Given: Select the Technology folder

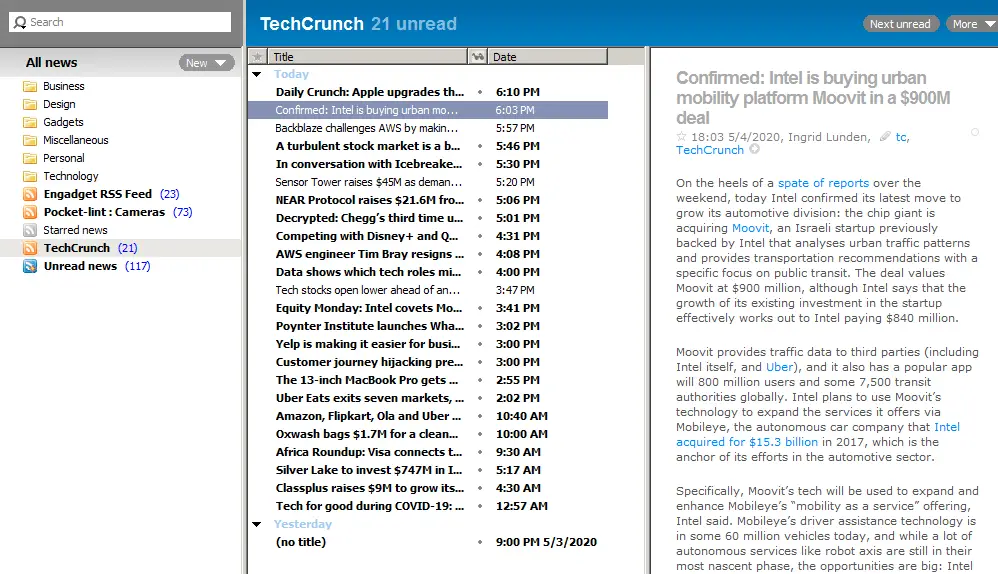Looking at the screenshot, I should tap(71, 176).
